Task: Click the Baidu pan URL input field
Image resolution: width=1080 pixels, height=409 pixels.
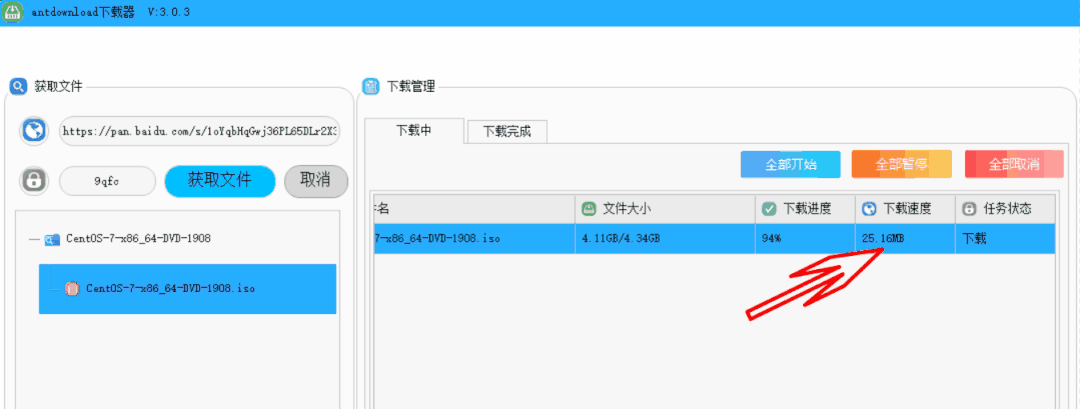Action: click(x=200, y=131)
